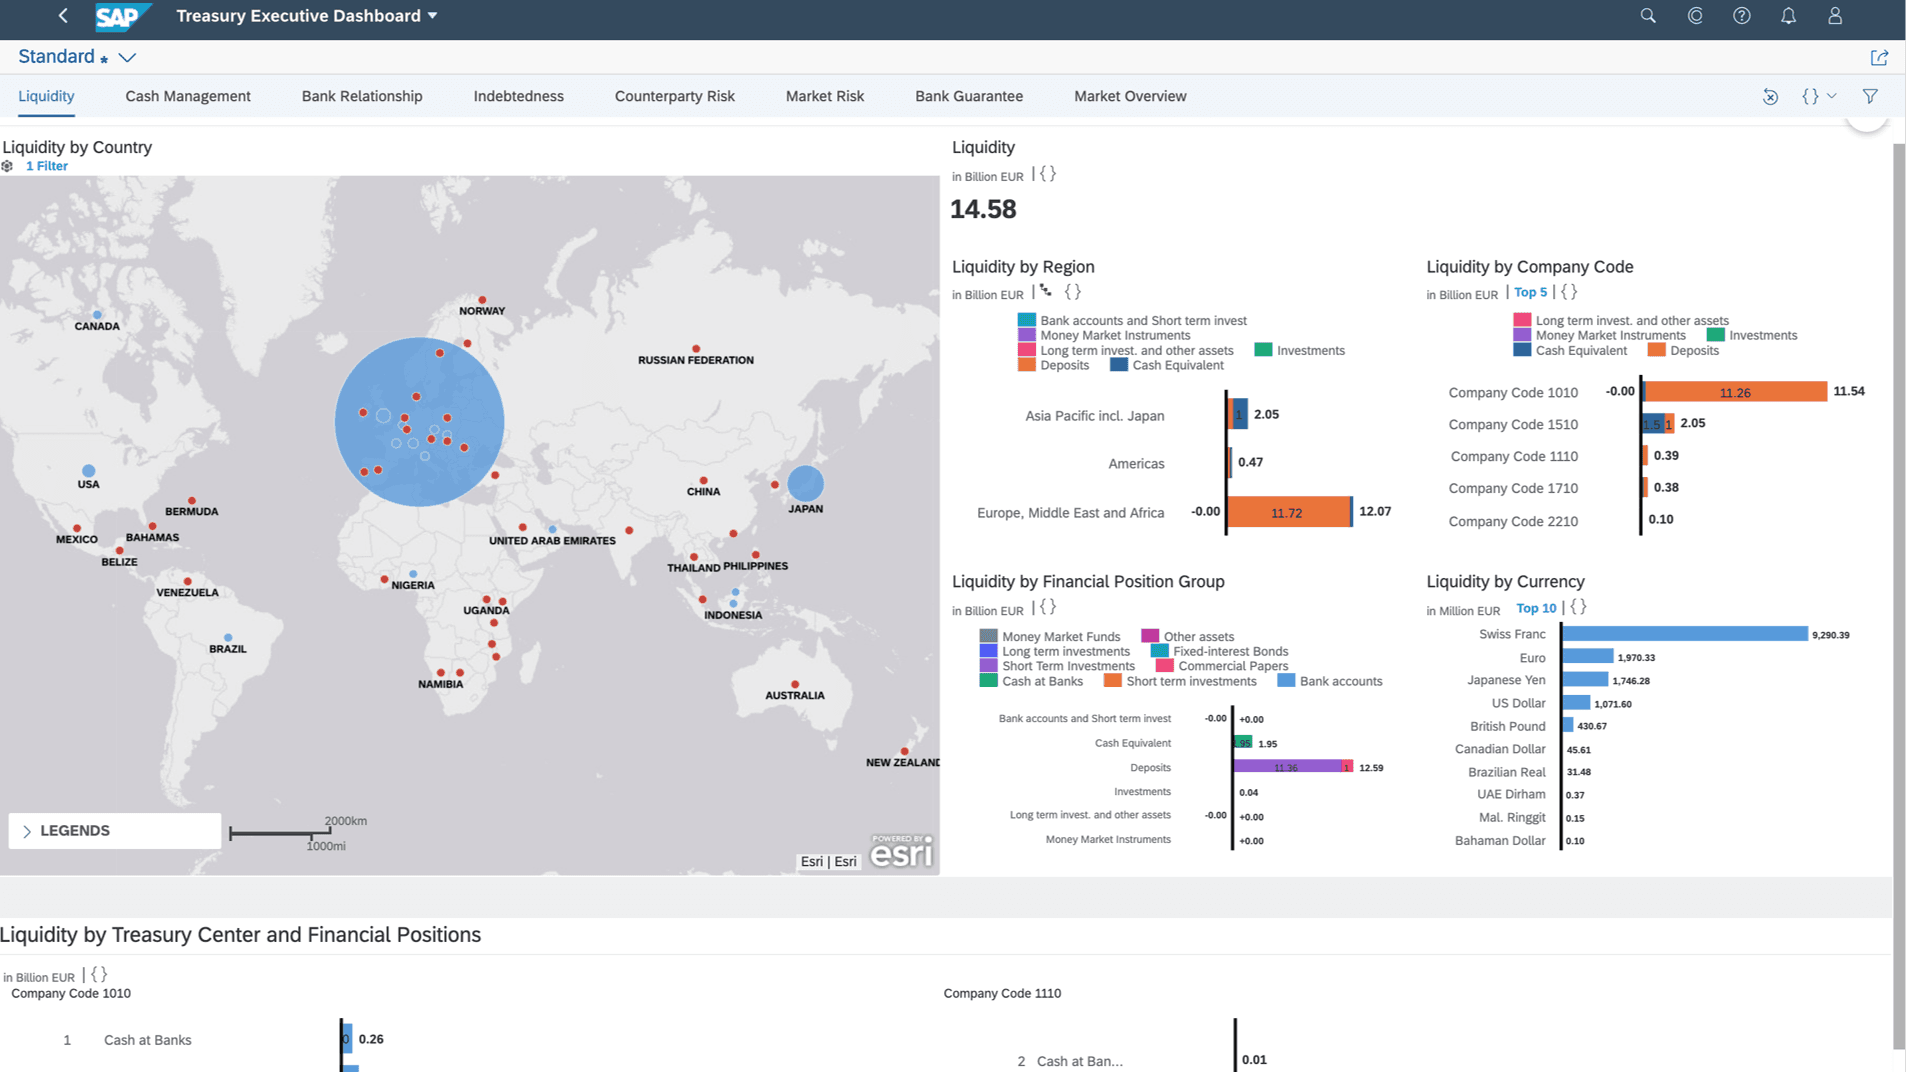Click braces icon in Liquidity by Company Code
Screen dimensions: 1906x1072
[x=1569, y=292]
